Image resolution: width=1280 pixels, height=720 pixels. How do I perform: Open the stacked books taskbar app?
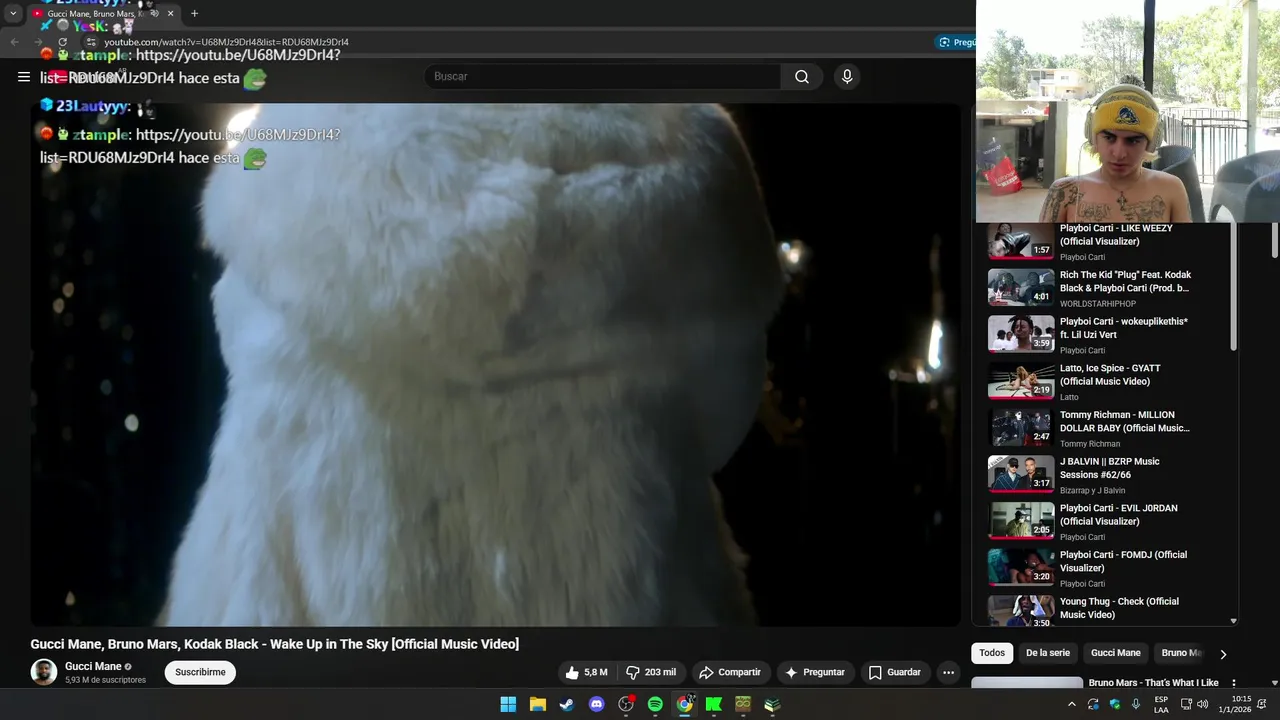tap(772, 704)
